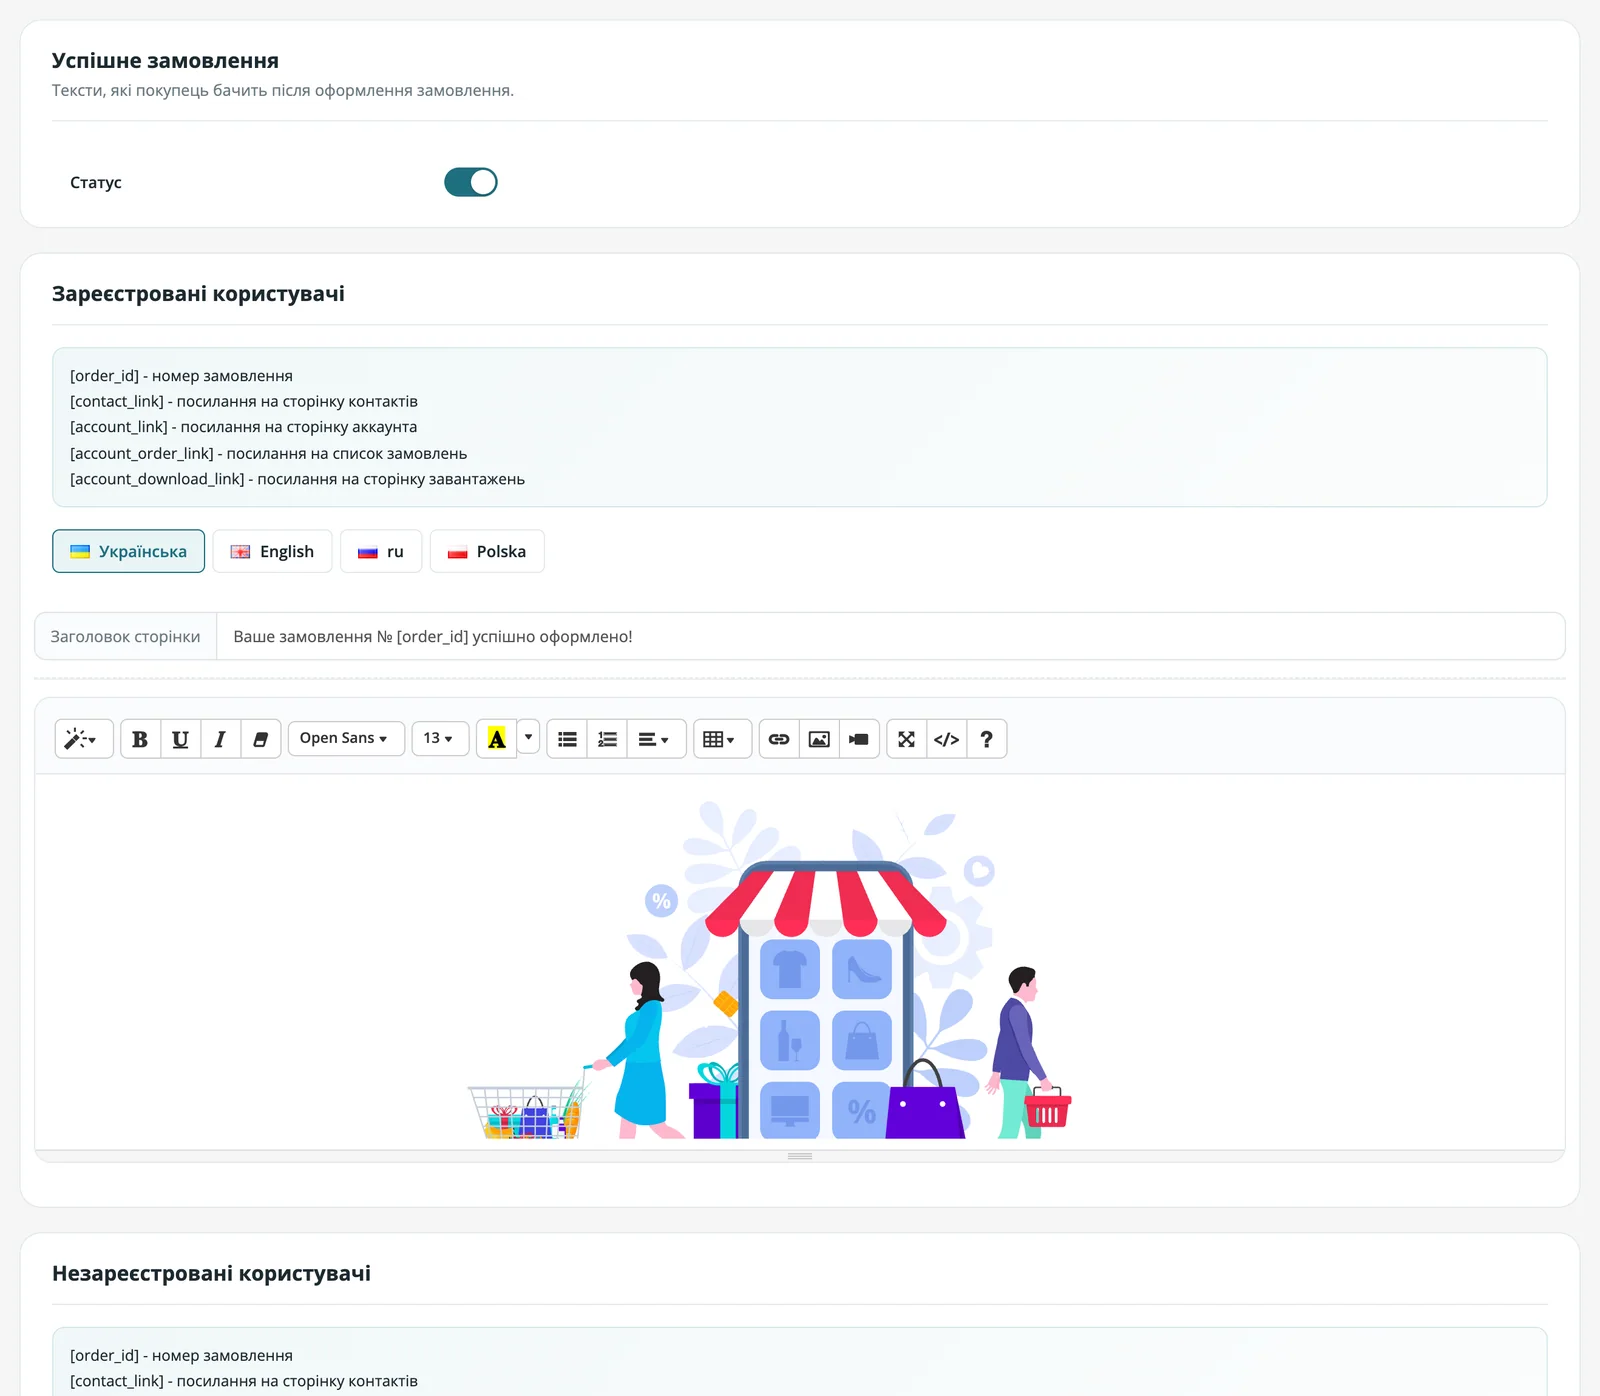Open the Open Sans font family dropdown
1600x1396 pixels.
coord(346,739)
